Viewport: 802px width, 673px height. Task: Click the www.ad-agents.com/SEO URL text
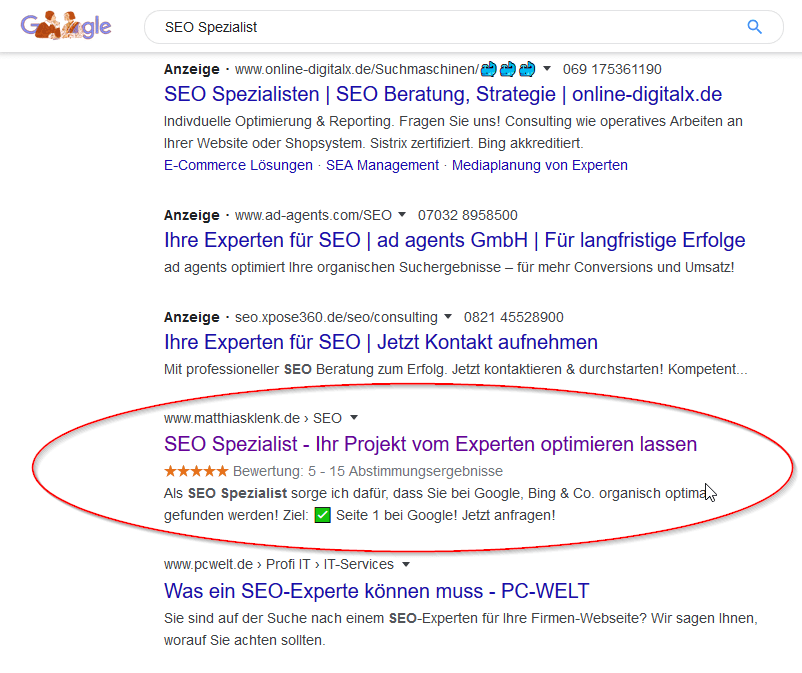point(313,215)
